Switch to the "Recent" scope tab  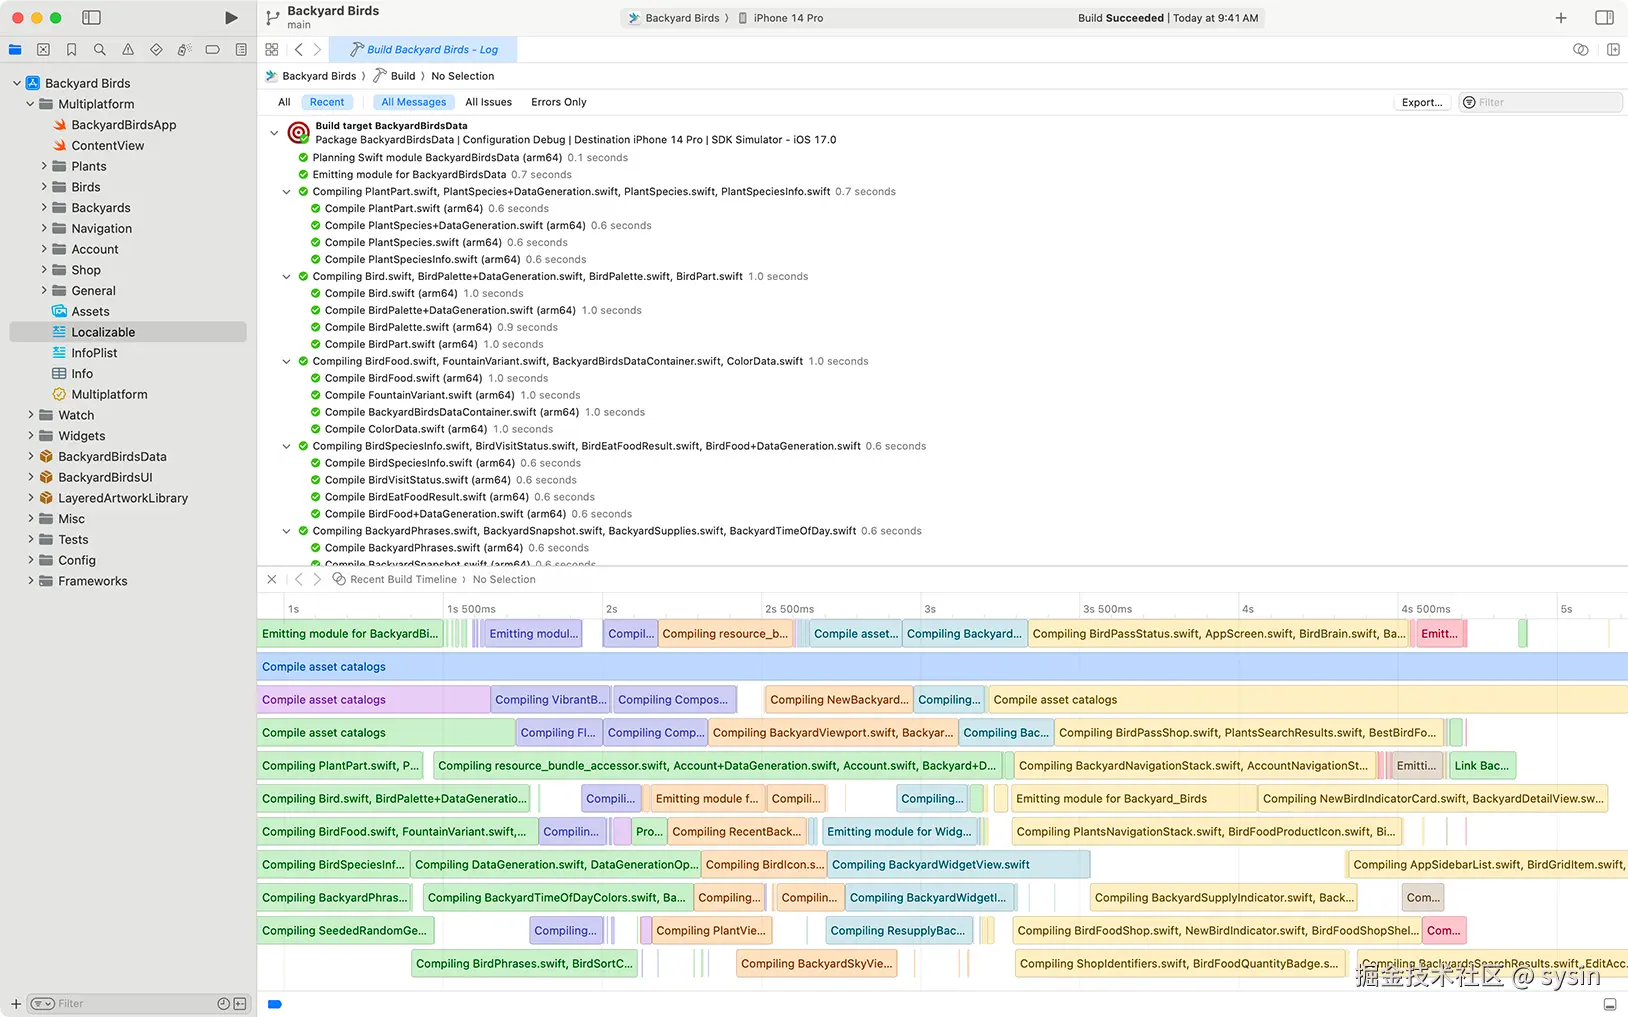[326, 101]
